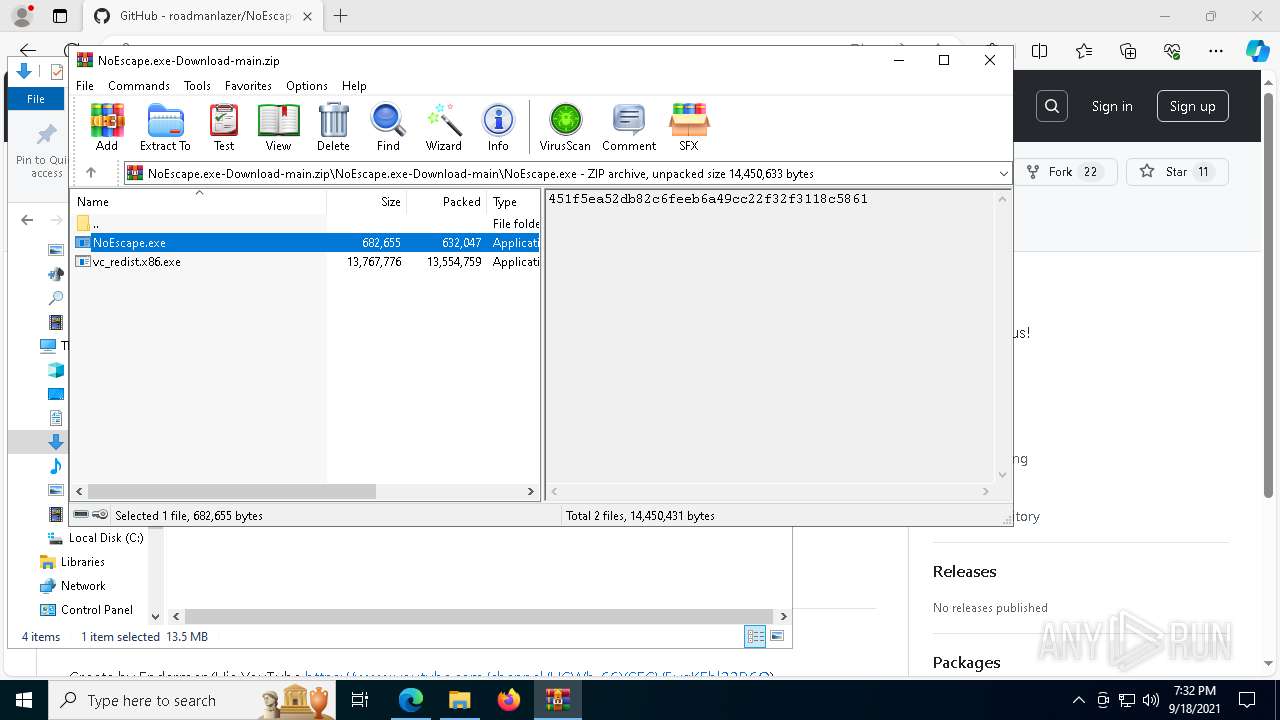Click the file list horizontal scrollbar
This screenshot has width=1280, height=720.
click(232, 492)
